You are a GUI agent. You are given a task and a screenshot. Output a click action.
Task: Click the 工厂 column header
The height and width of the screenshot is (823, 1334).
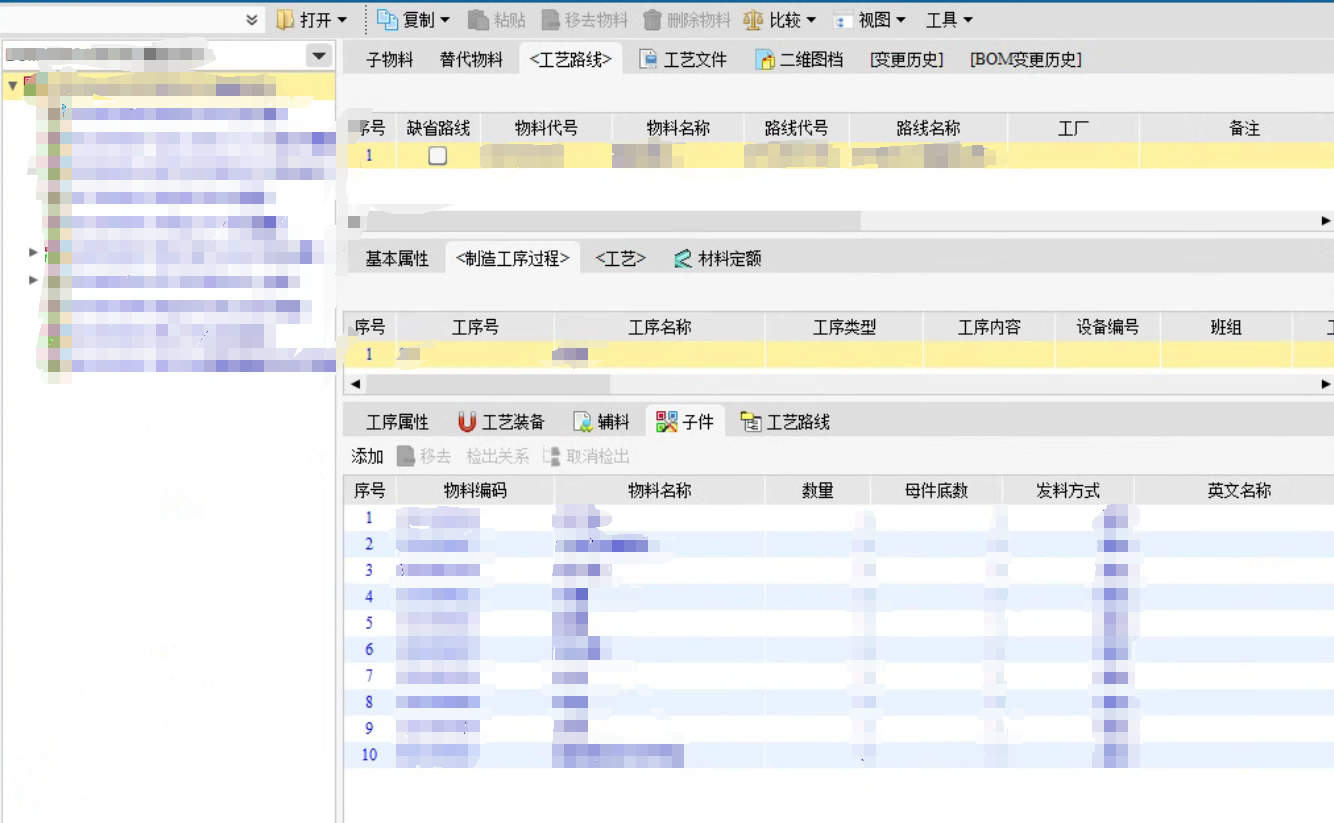pyautogui.click(x=1073, y=128)
